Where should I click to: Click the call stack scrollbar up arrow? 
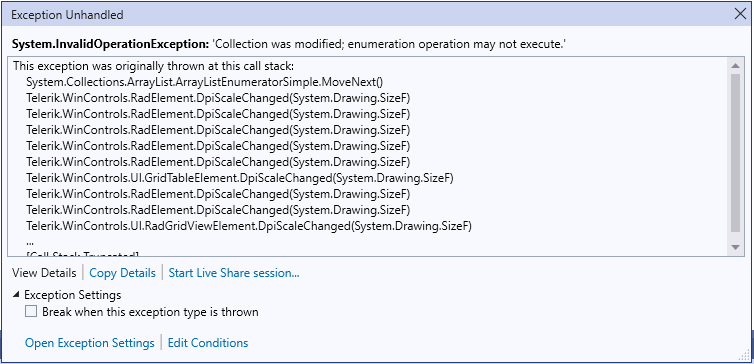click(735, 65)
